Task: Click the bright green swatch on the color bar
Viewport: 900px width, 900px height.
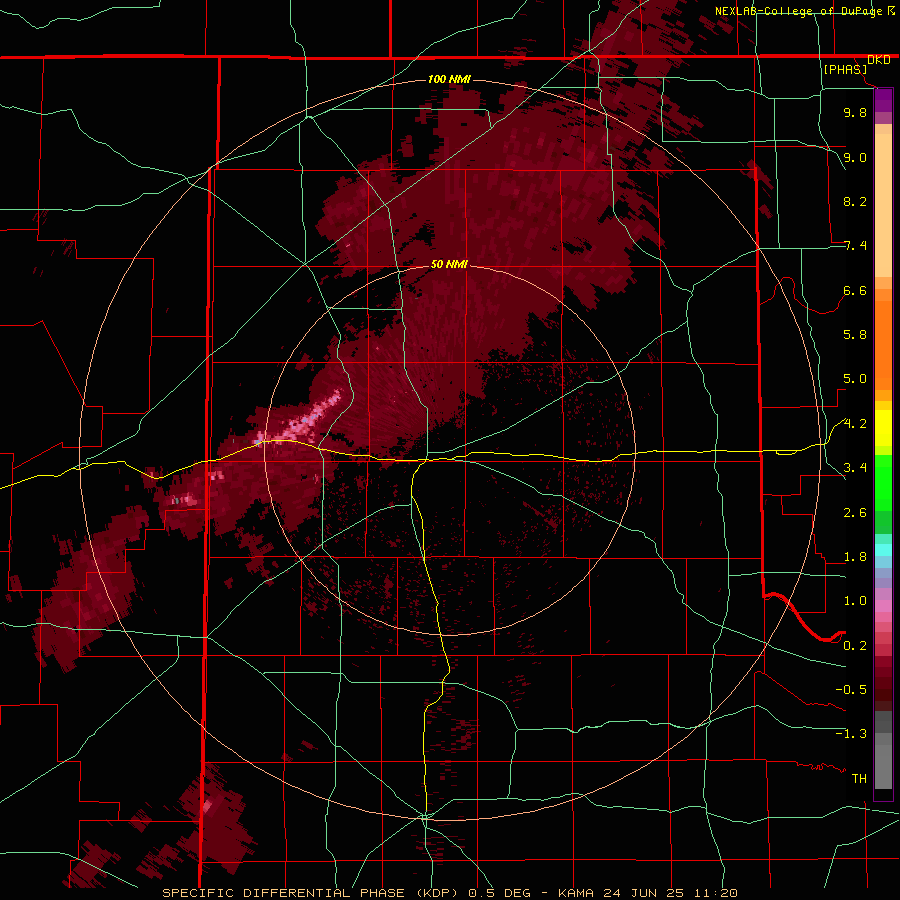Action: (883, 482)
